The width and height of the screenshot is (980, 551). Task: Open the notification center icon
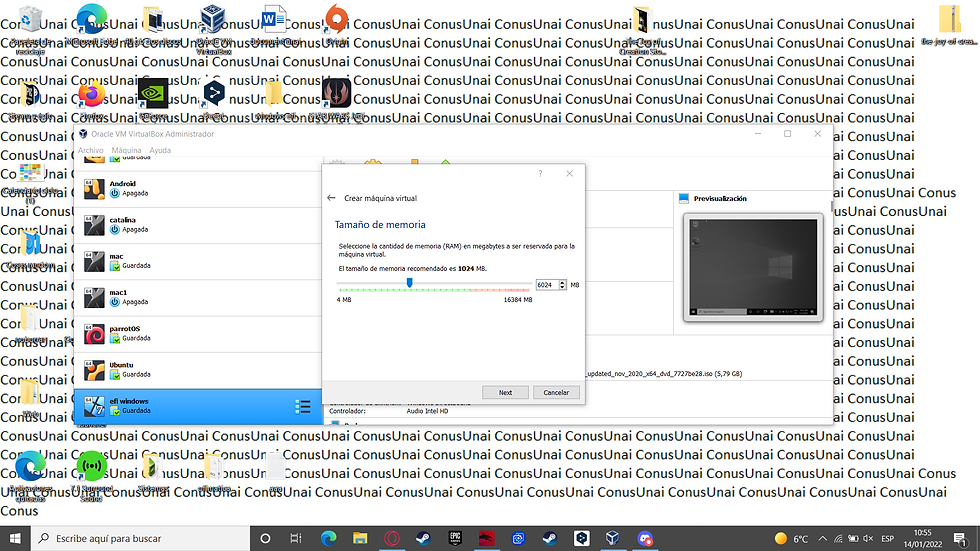(x=961, y=539)
